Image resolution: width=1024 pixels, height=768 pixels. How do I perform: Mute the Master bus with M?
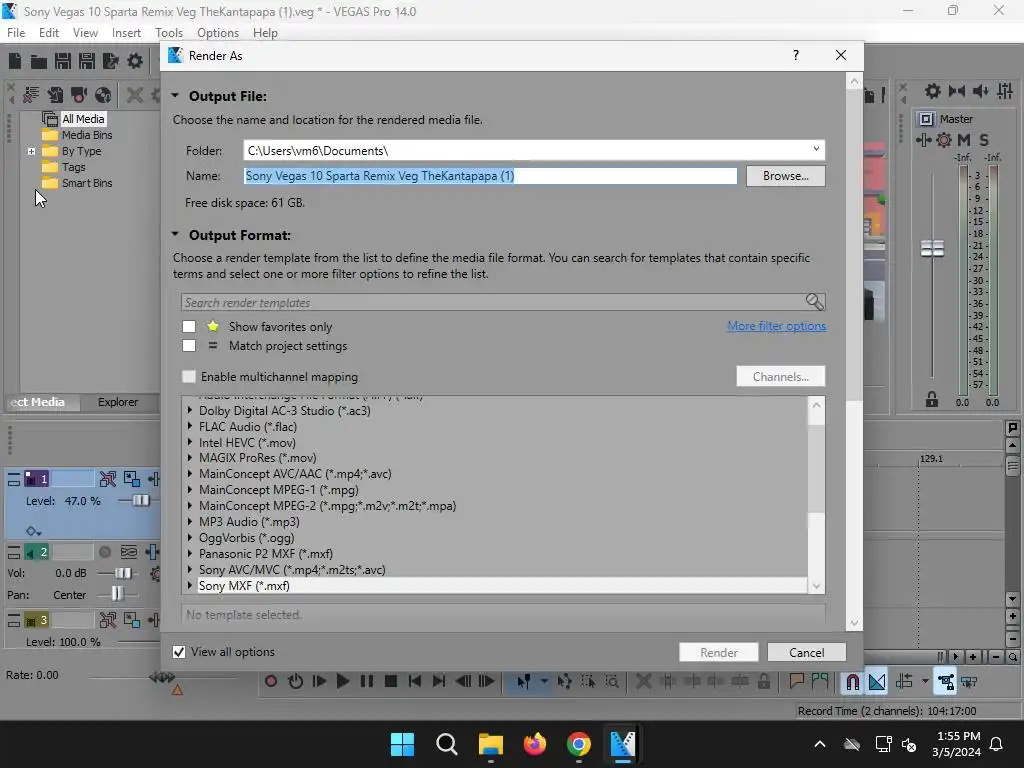point(964,140)
